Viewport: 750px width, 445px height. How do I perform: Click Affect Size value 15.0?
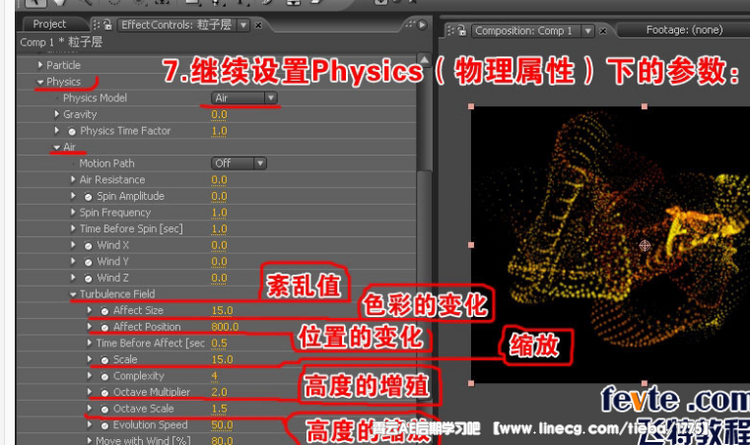click(222, 311)
